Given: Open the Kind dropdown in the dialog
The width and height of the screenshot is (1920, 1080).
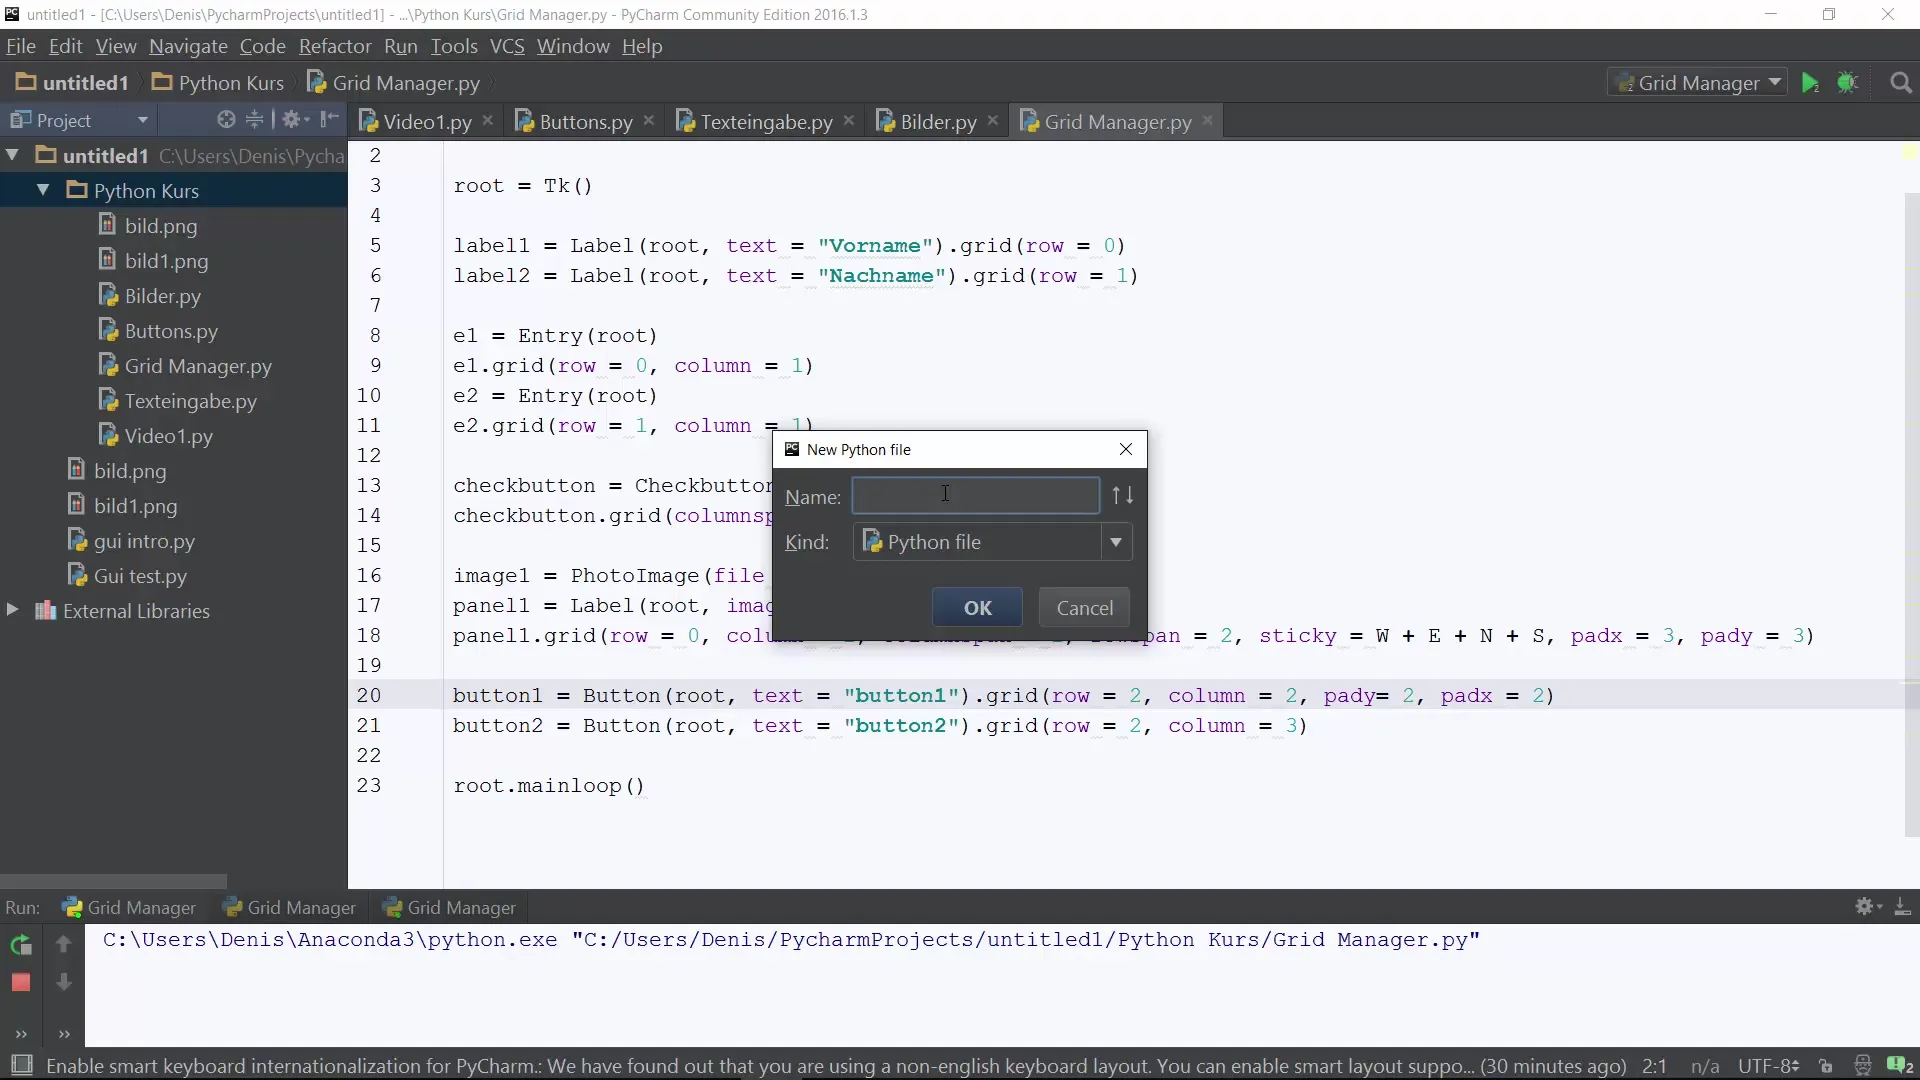Looking at the screenshot, I should (1115, 542).
